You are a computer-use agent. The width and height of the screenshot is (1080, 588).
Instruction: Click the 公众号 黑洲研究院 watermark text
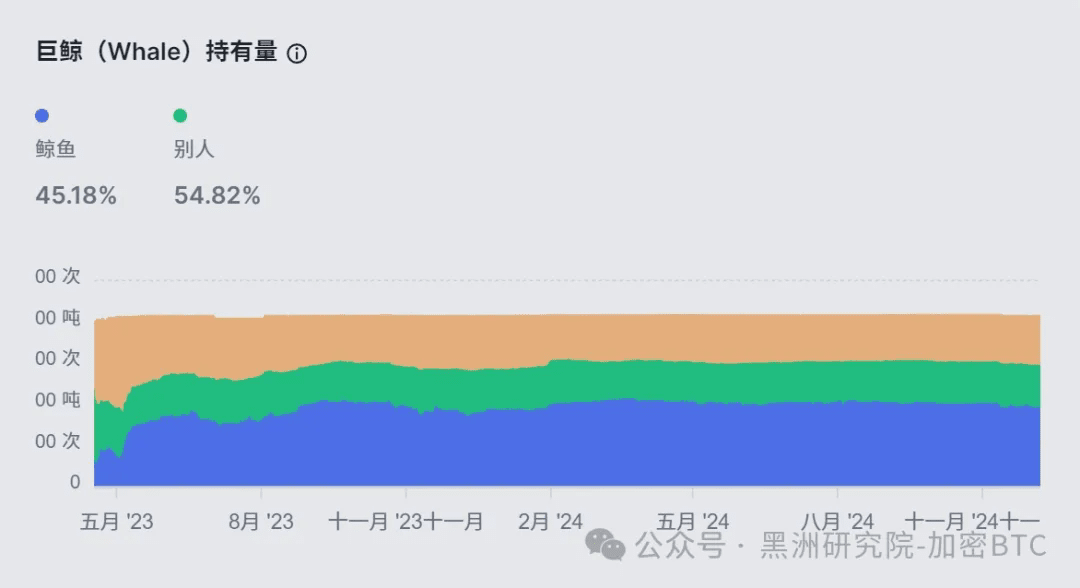[840, 545]
